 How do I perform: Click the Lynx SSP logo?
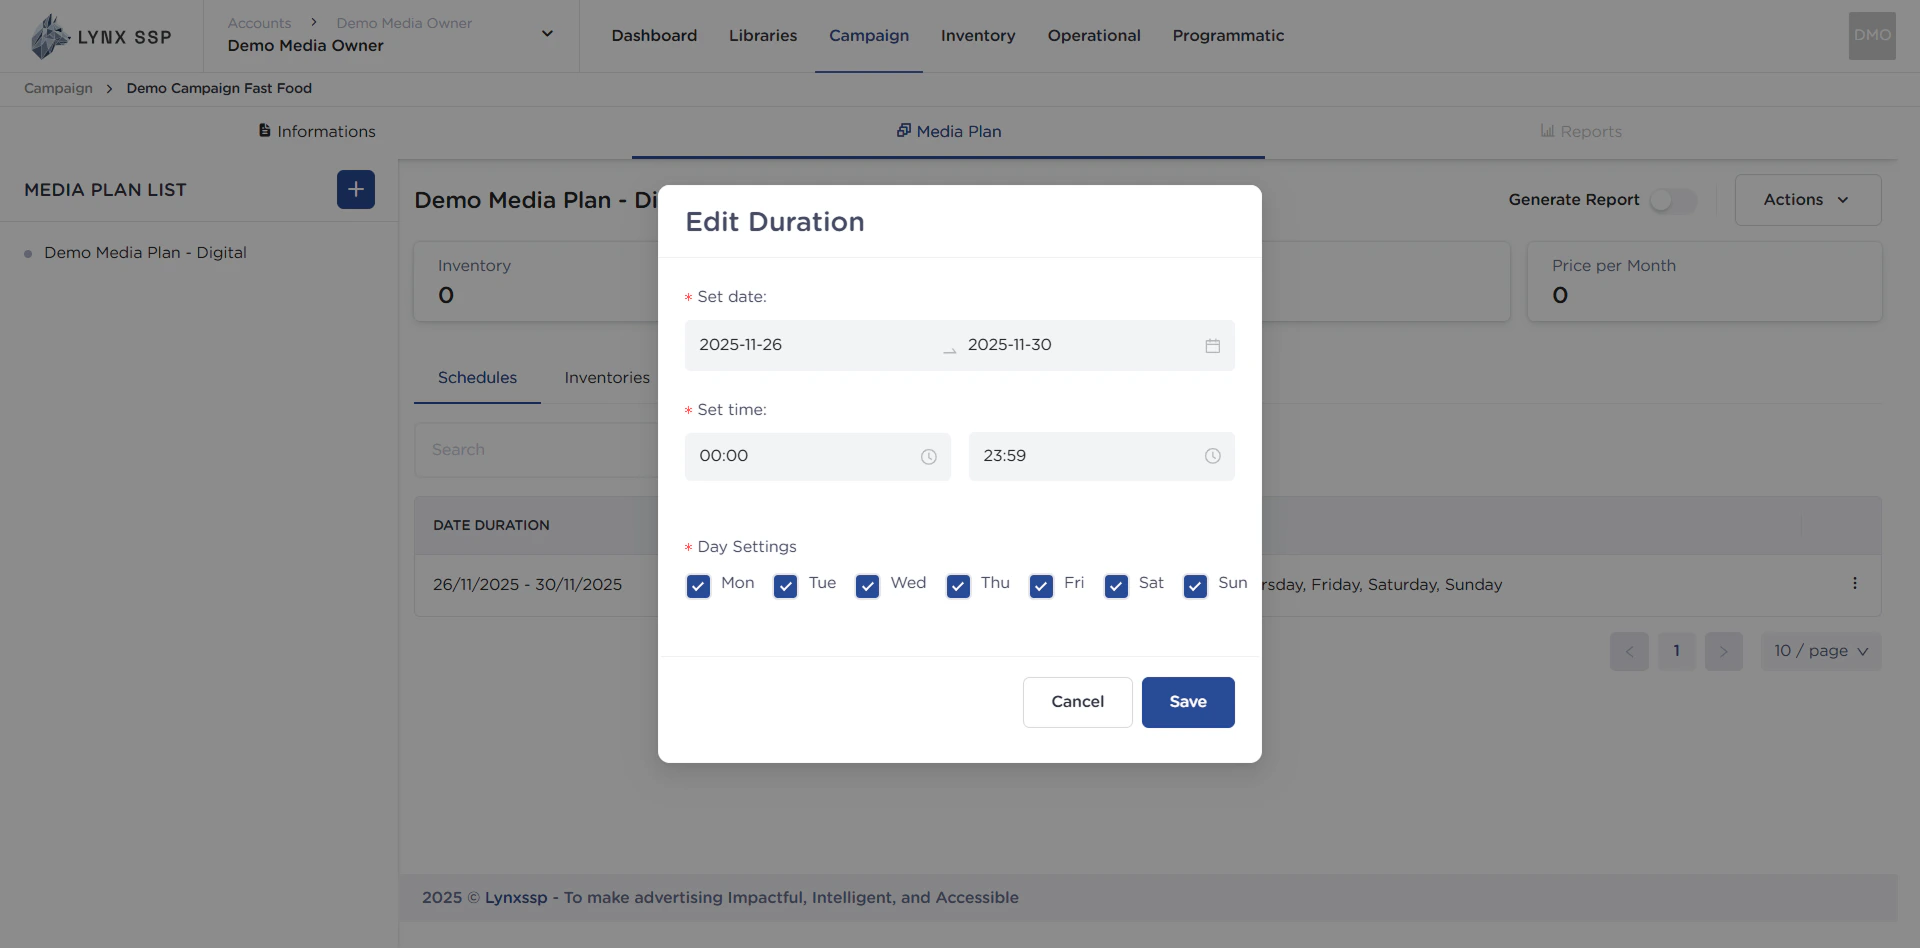(100, 35)
